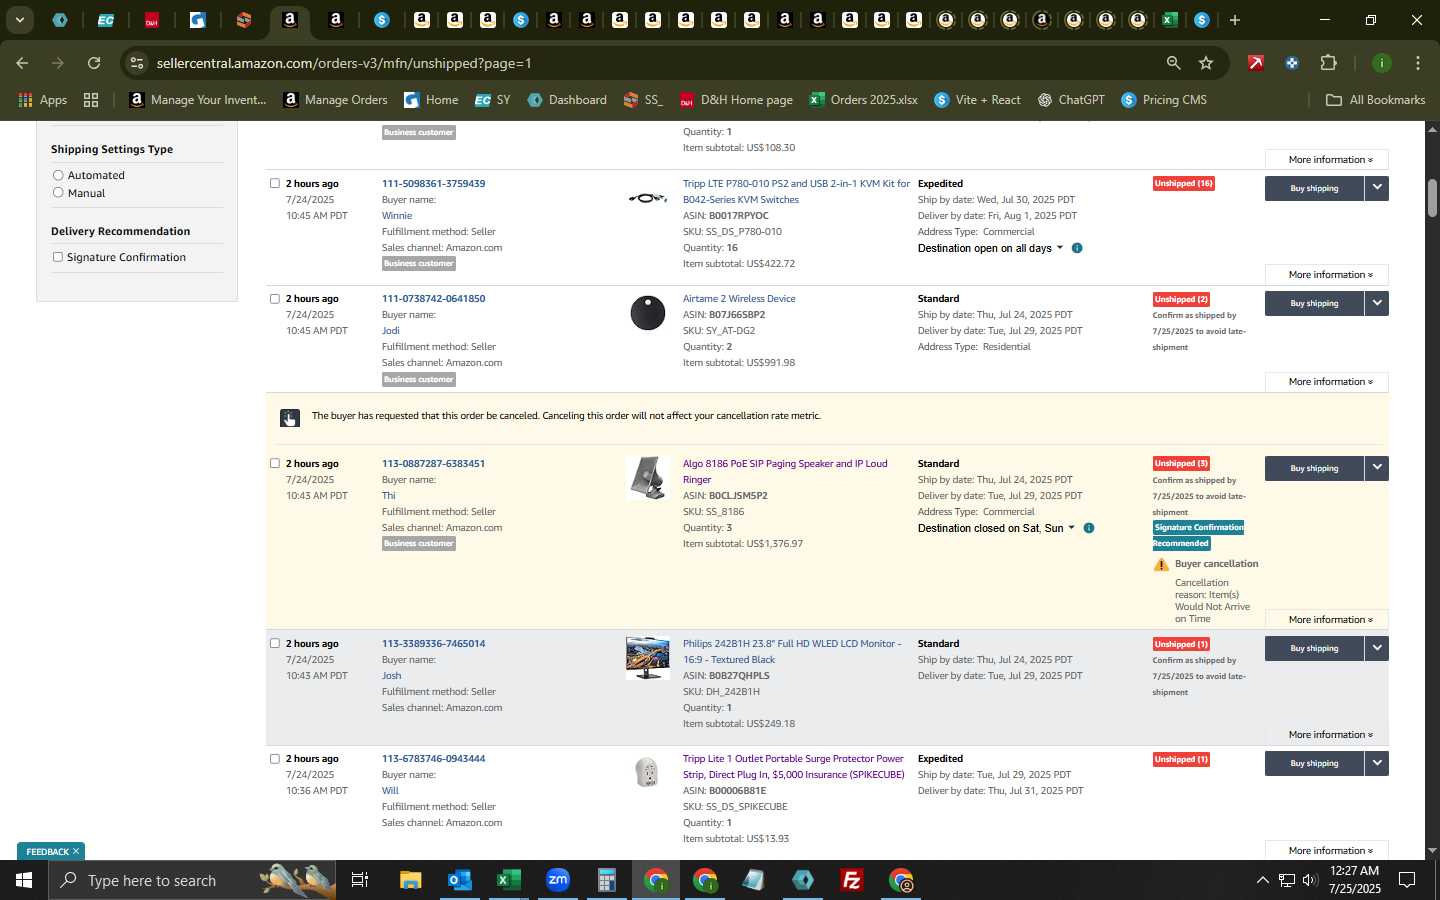Click info icon beside Destination closed on Sat, Sun
The image size is (1440, 900).
(1089, 528)
